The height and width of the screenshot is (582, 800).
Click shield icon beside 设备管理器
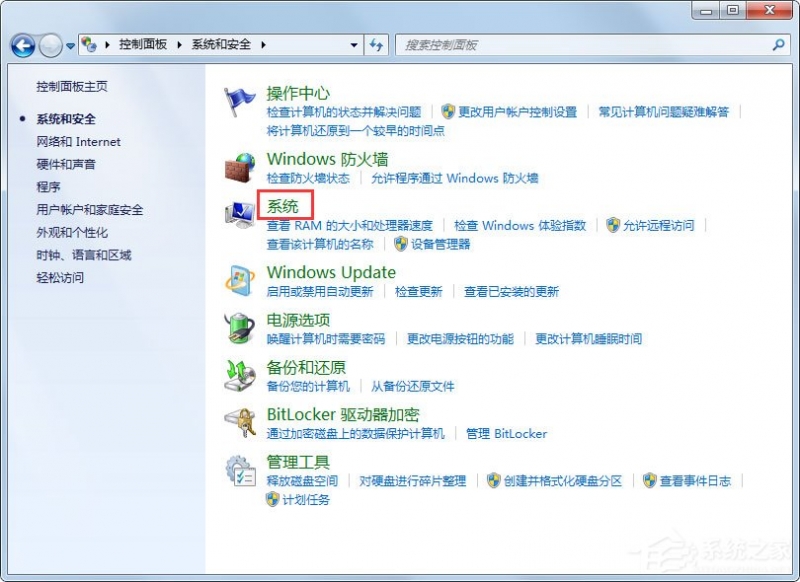coord(401,244)
